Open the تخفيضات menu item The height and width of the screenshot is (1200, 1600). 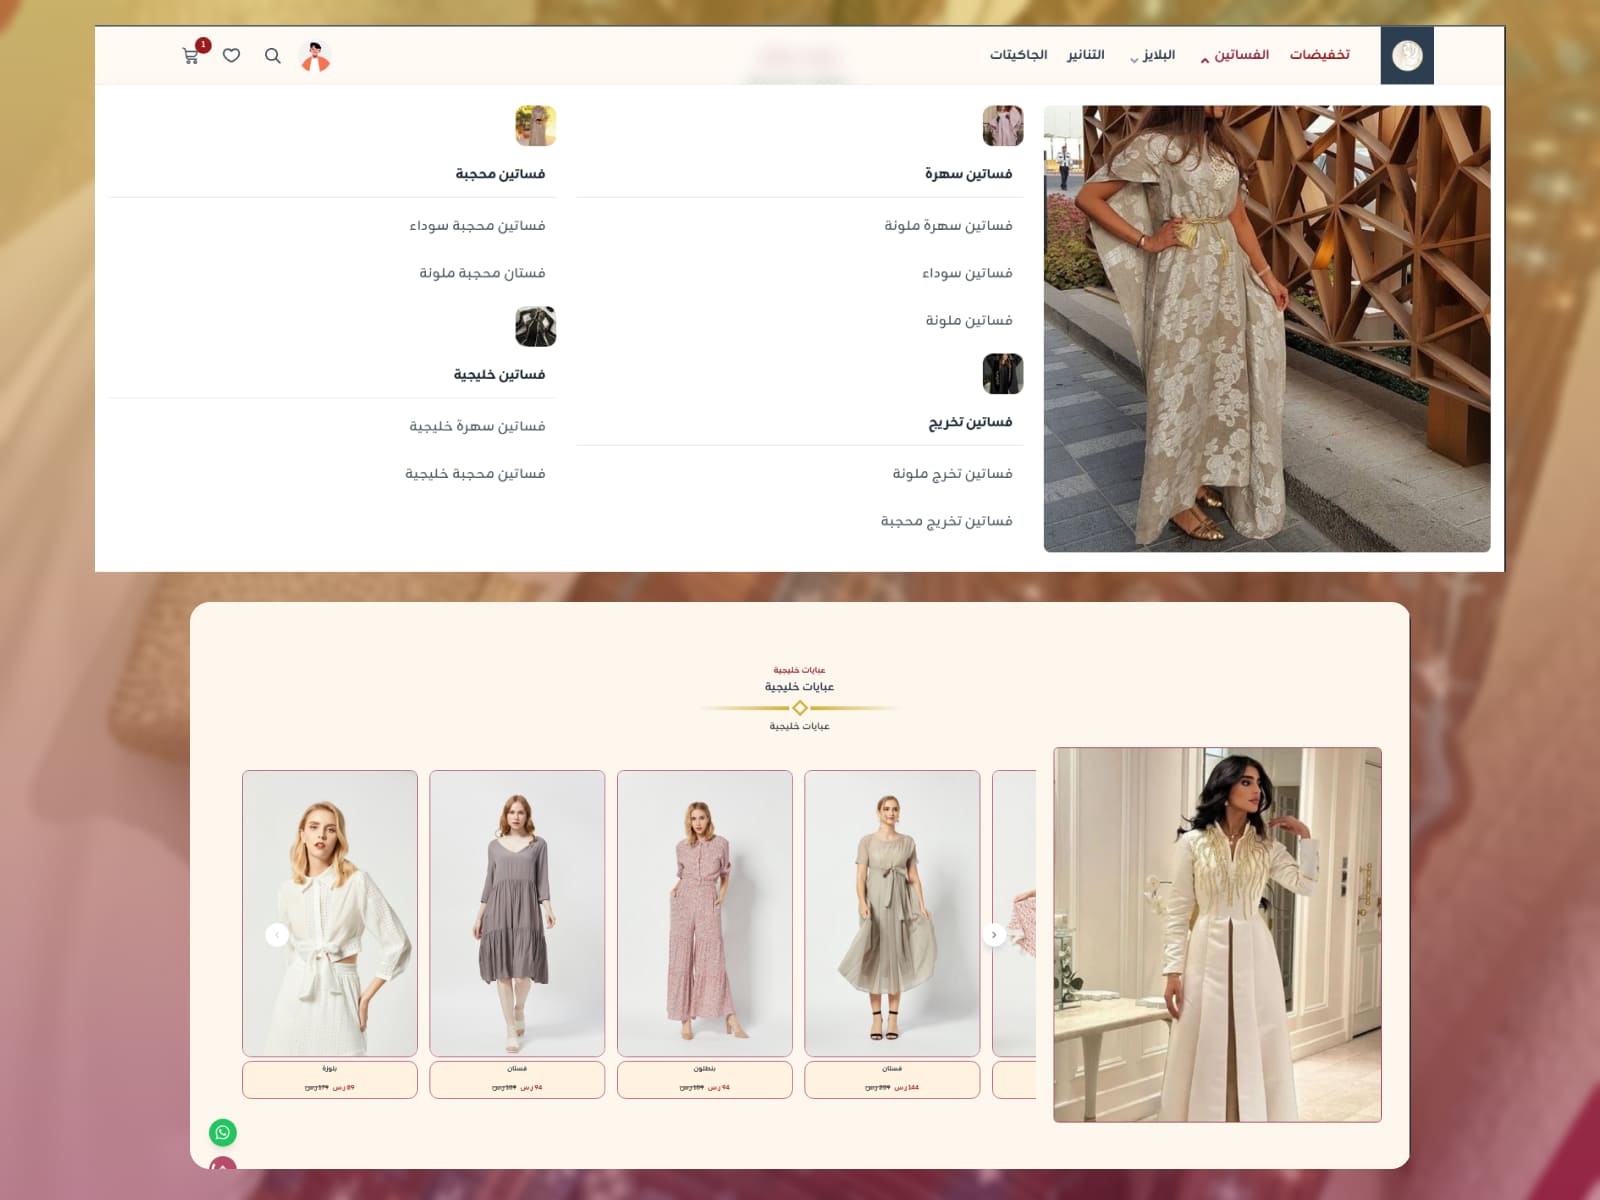(1319, 55)
